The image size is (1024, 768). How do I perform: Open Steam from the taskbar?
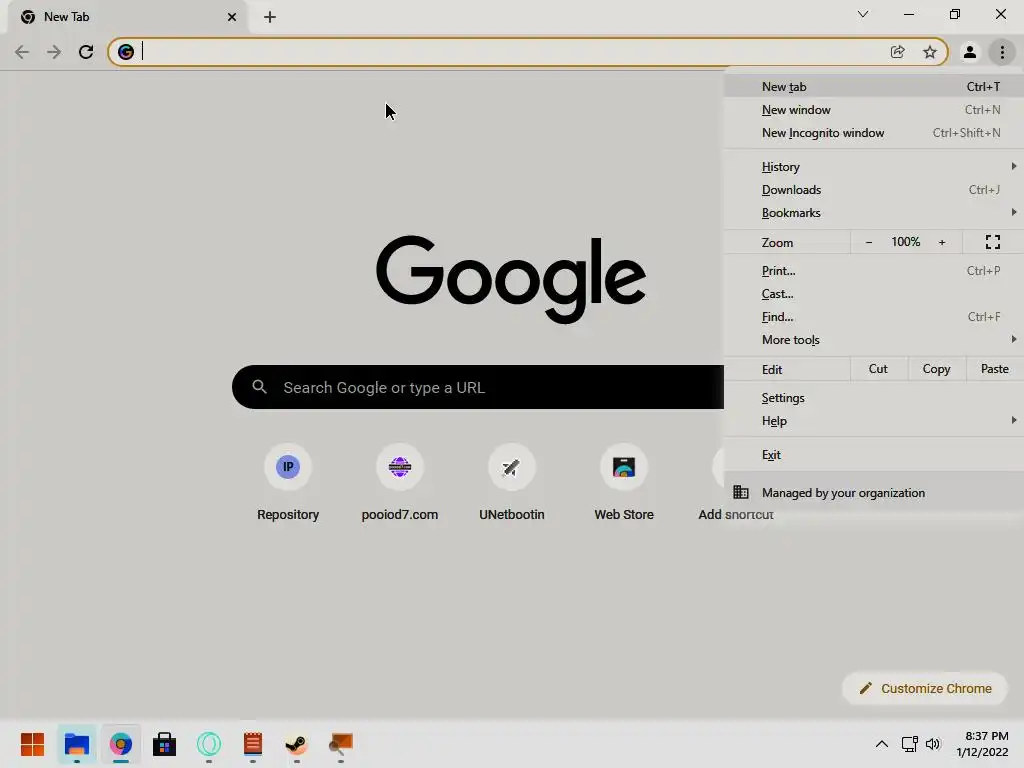pyautogui.click(x=296, y=744)
